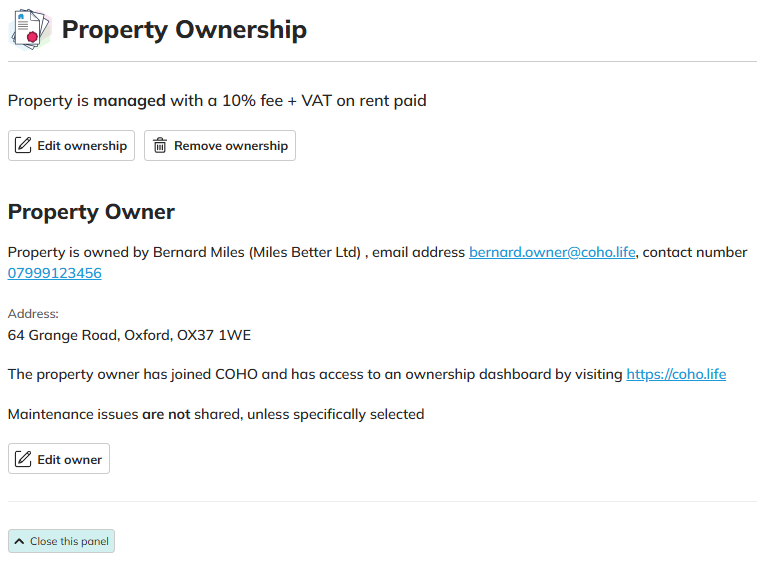Click the pencil icon in Edit owner
Viewport: 757px width, 571px height.
tap(23, 459)
